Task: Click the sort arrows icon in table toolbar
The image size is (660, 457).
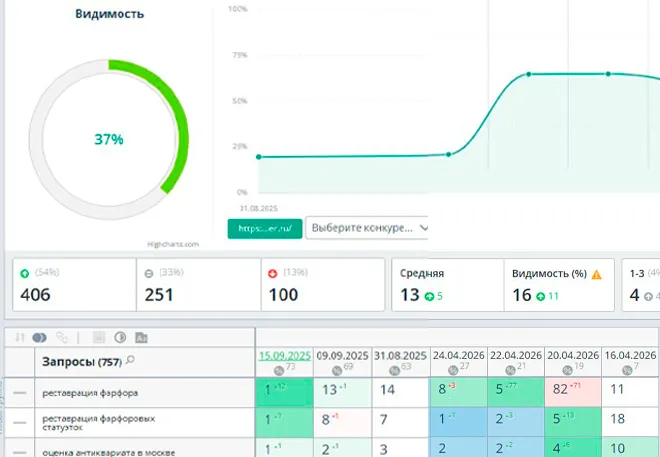Action: click(21, 338)
